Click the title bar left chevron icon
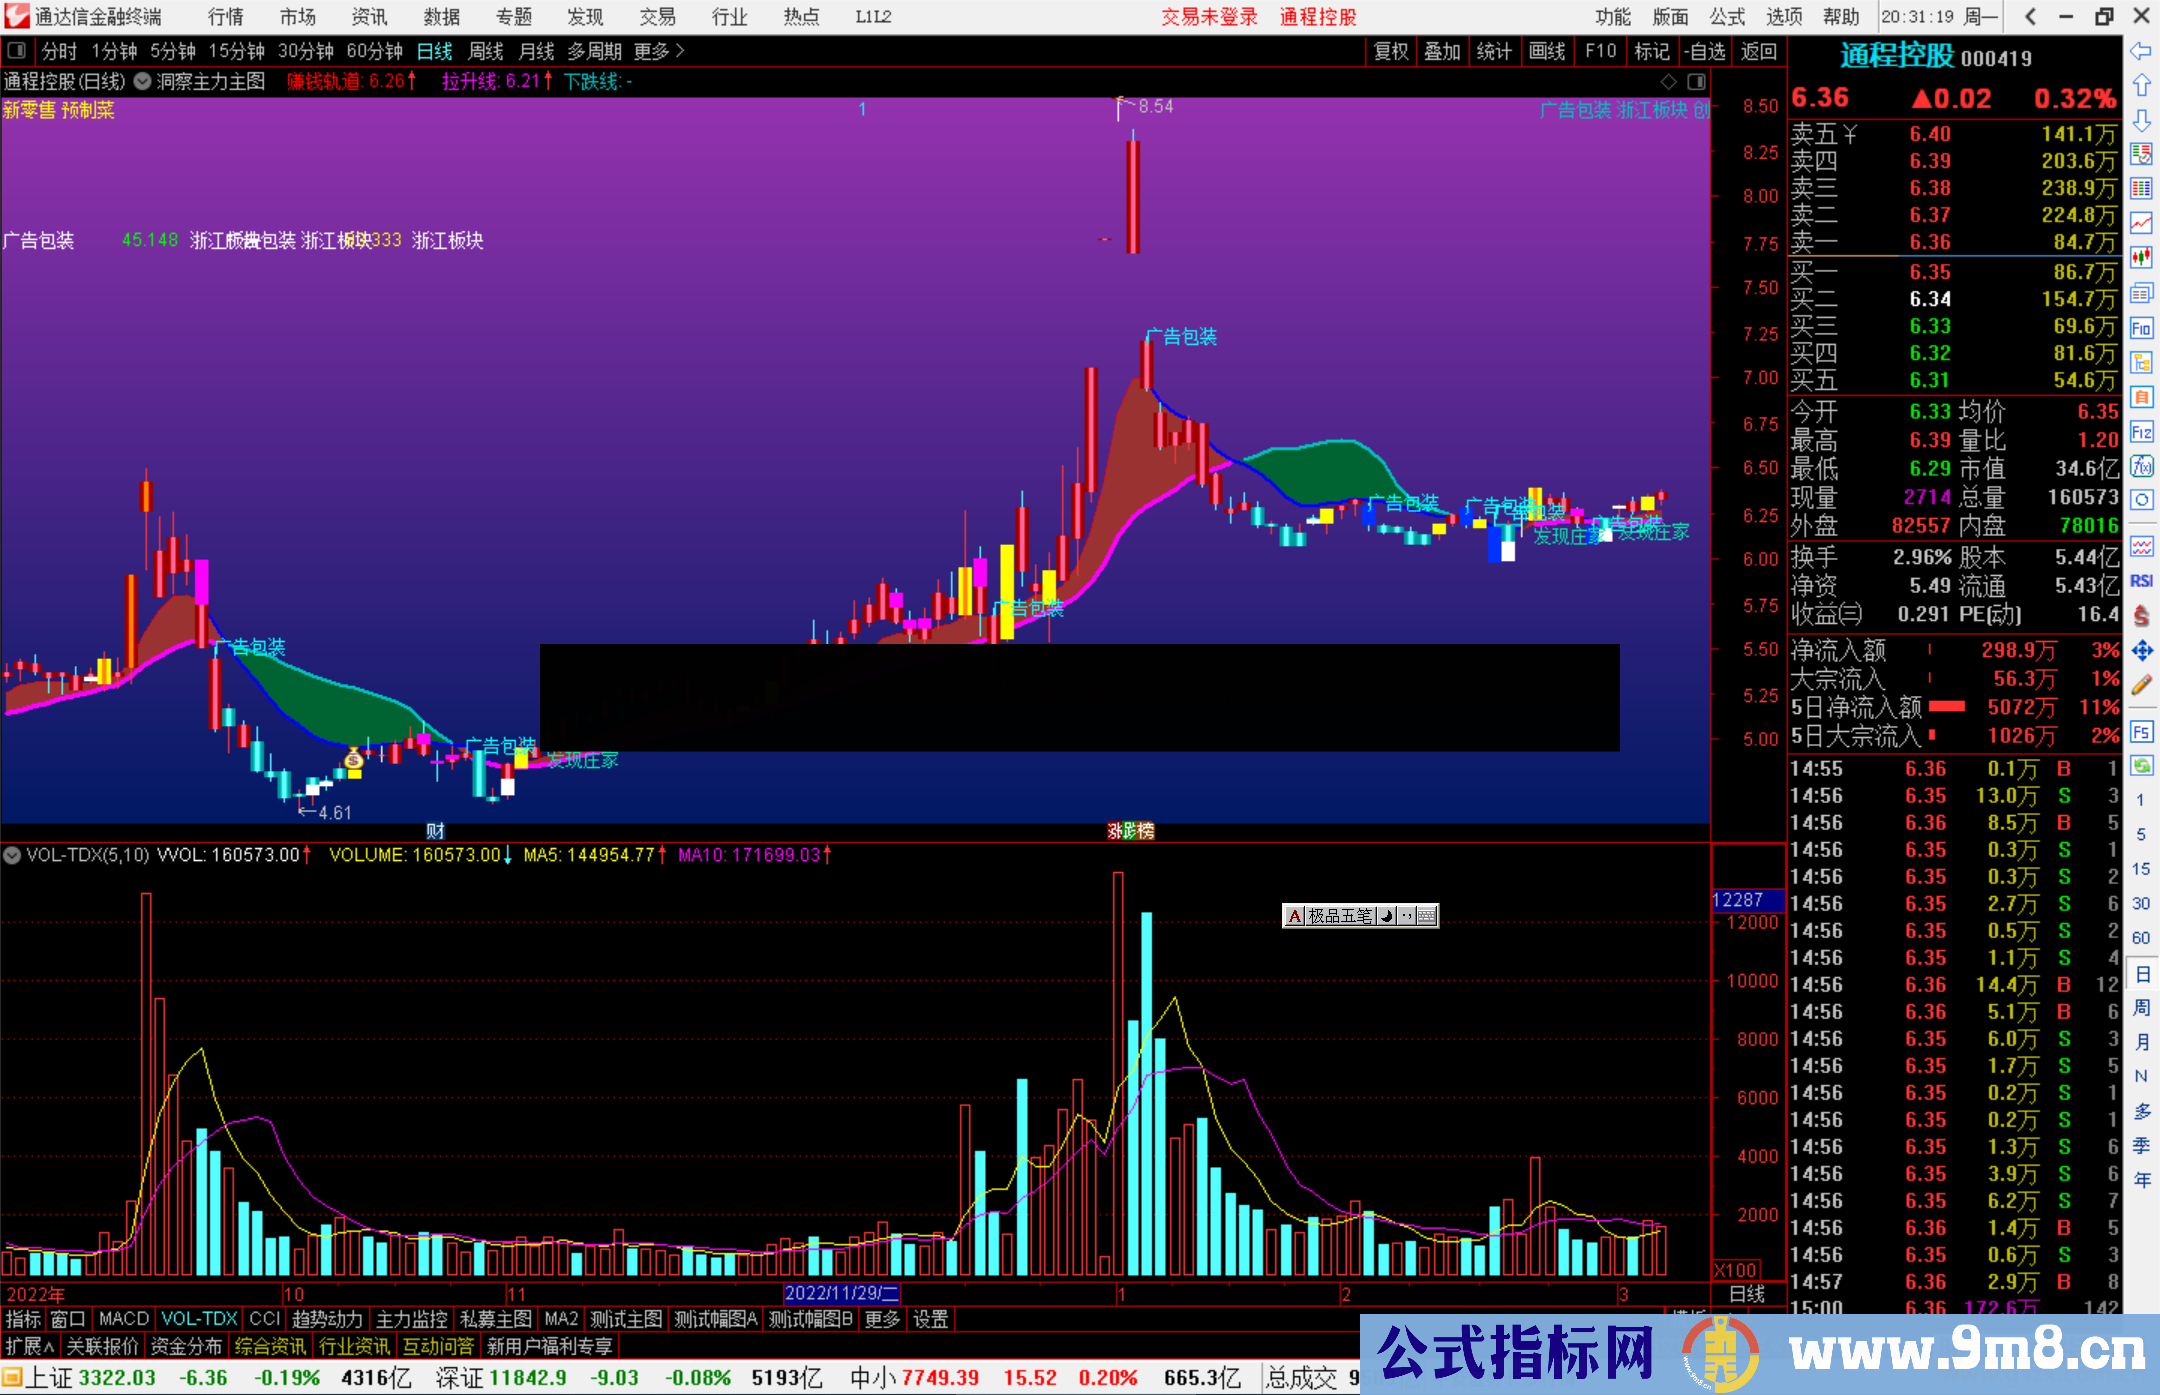Image resolution: width=2160 pixels, height=1395 pixels. coord(2030,17)
